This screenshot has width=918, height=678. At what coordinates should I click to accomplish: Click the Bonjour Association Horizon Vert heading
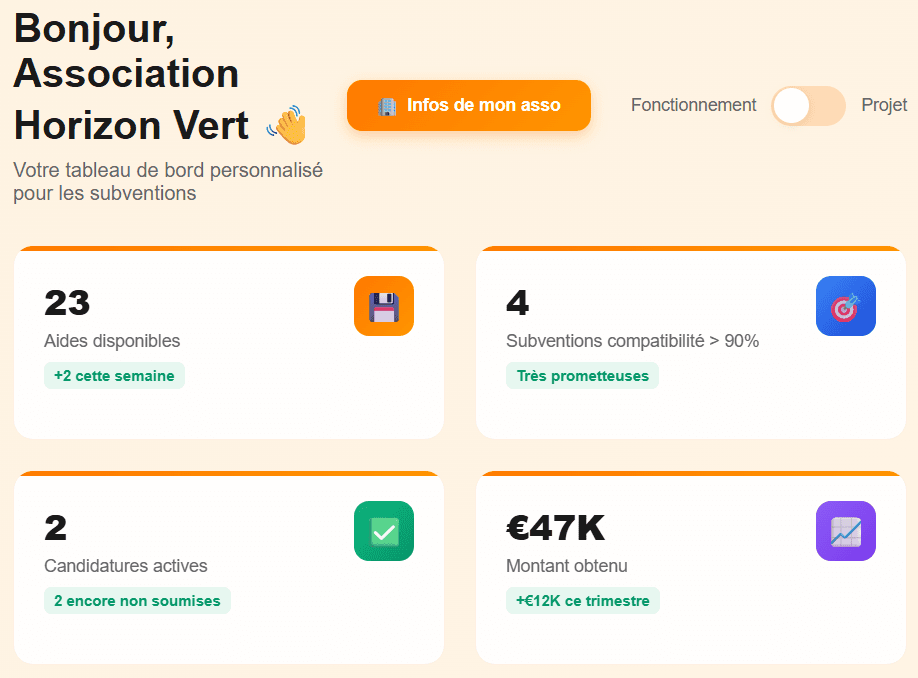tap(160, 77)
